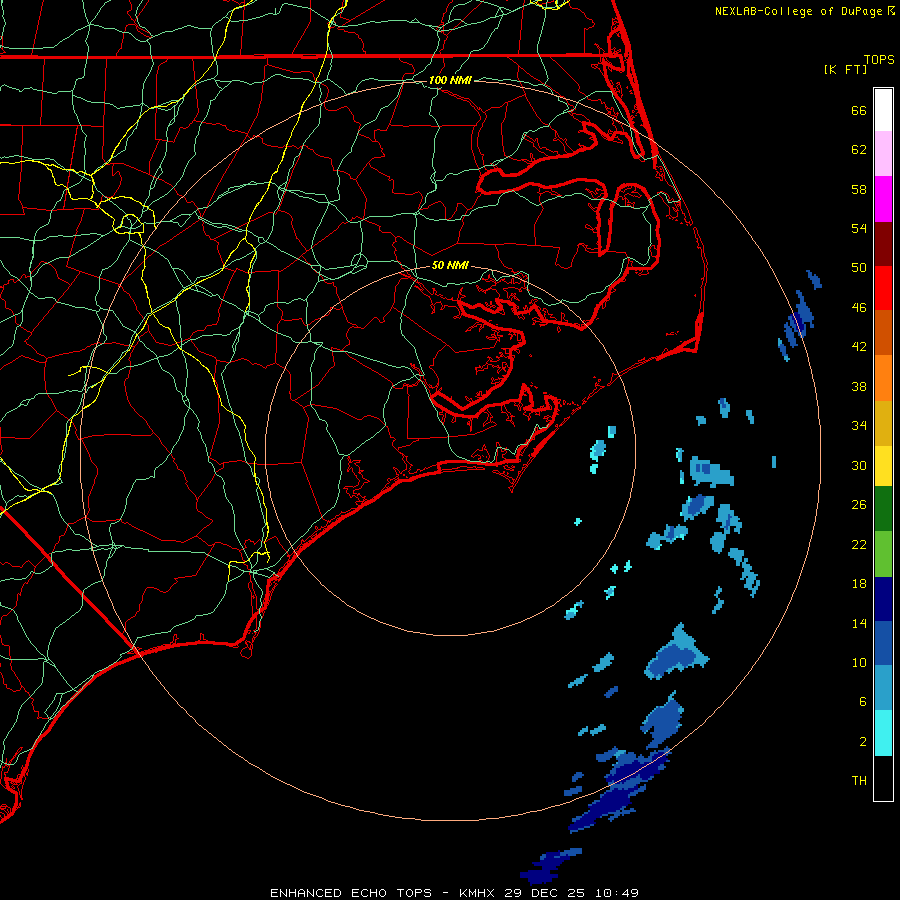This screenshot has width=900, height=900.
Task: Click the 26 value on the legend
Action: (859, 505)
